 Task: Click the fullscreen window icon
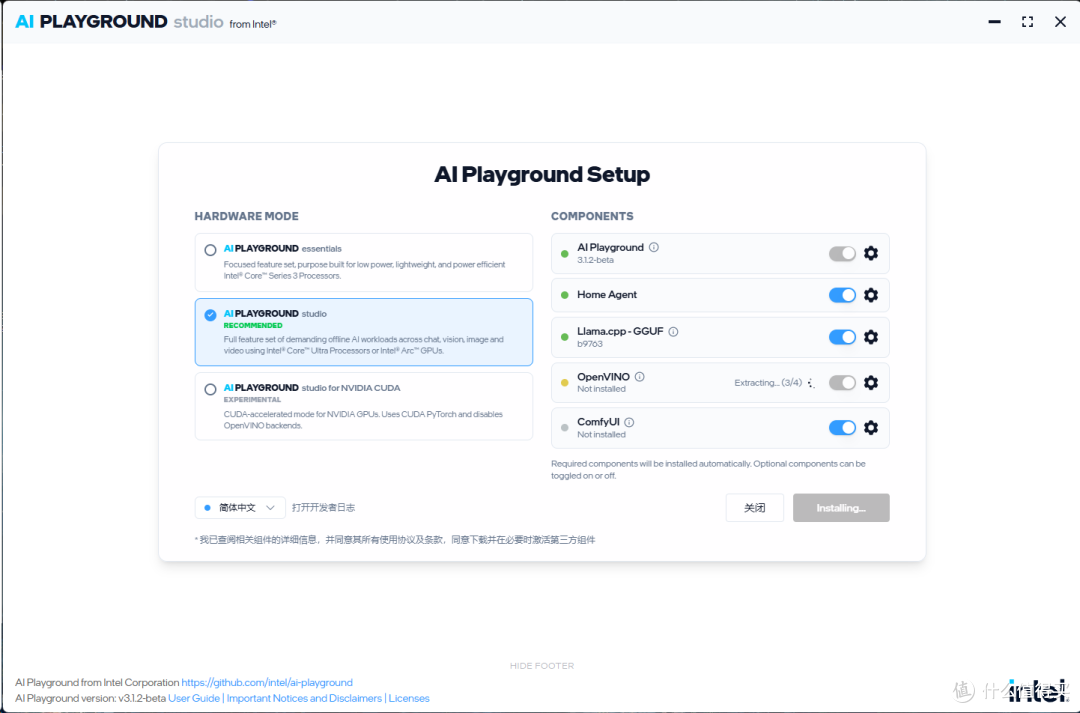coord(1027,22)
